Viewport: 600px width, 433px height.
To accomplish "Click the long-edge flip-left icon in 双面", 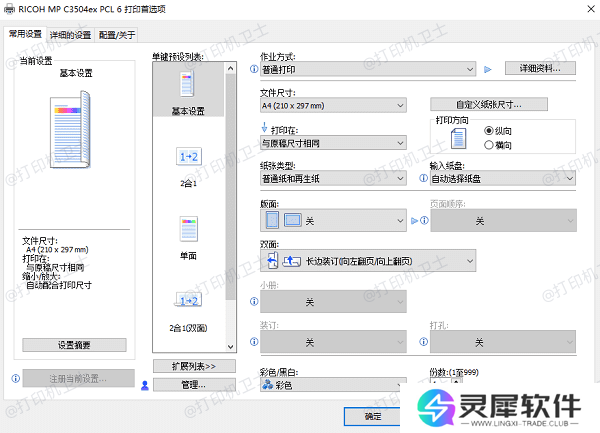I will 272,261.
